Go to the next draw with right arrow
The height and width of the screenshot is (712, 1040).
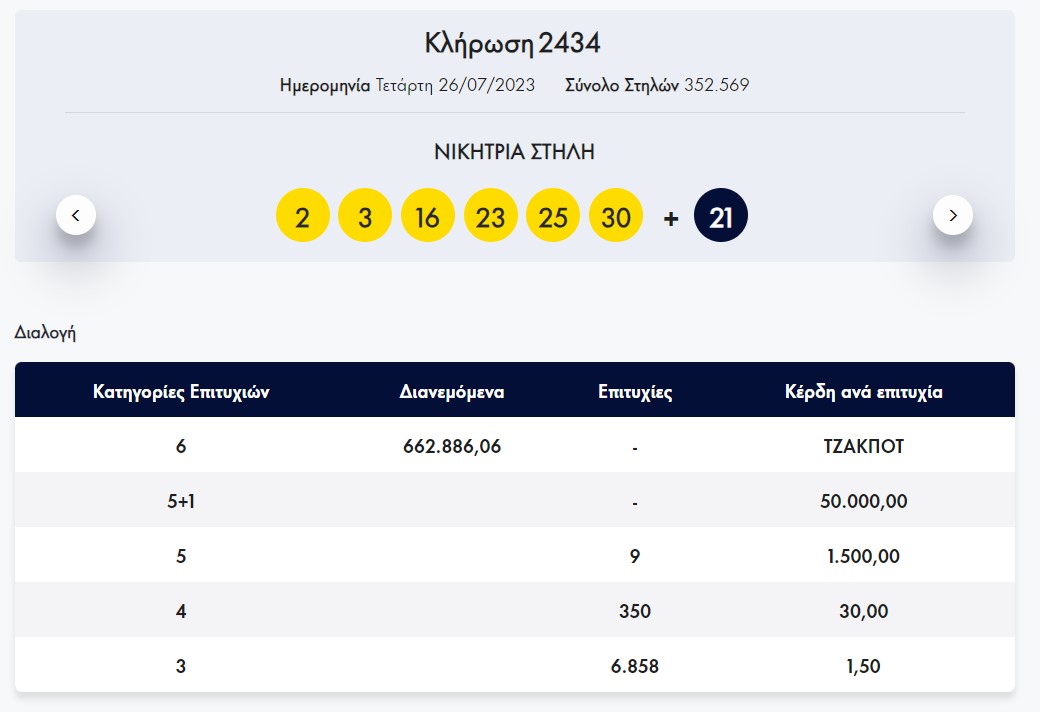coord(952,215)
